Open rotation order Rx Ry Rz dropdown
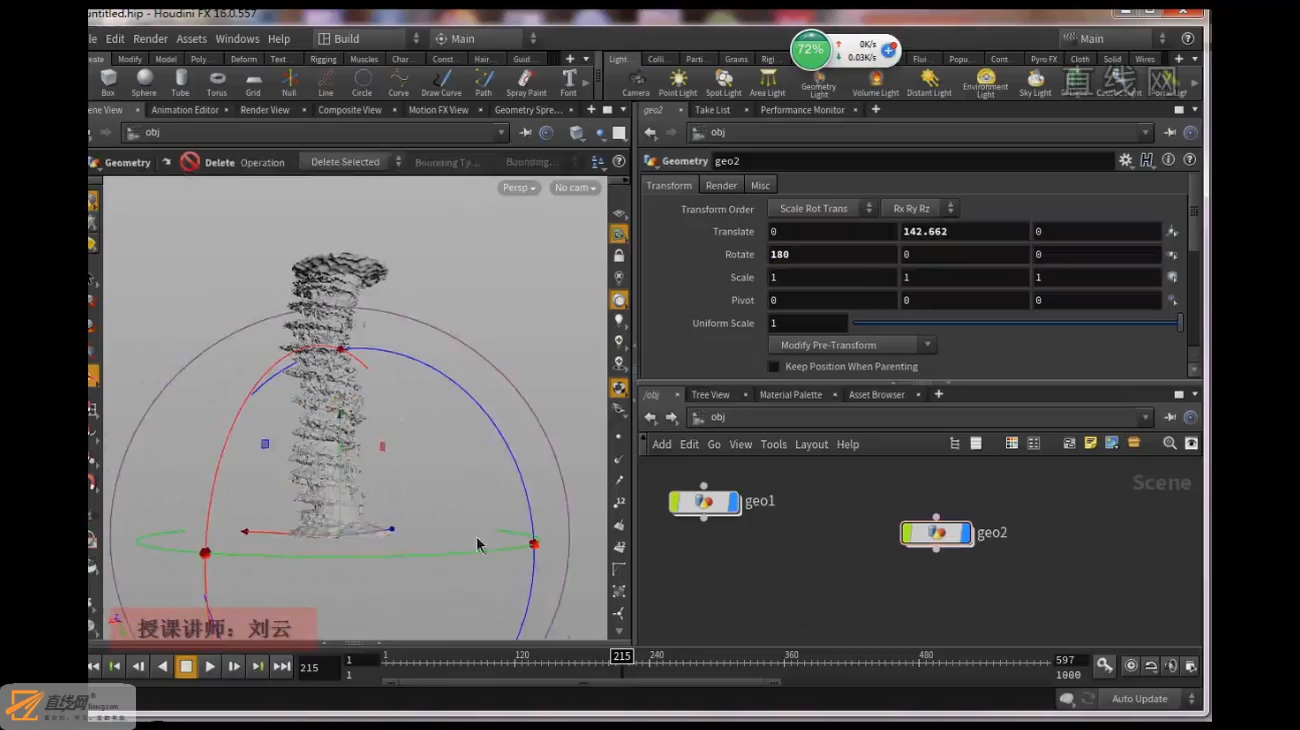The height and width of the screenshot is (730, 1300). tap(920, 208)
